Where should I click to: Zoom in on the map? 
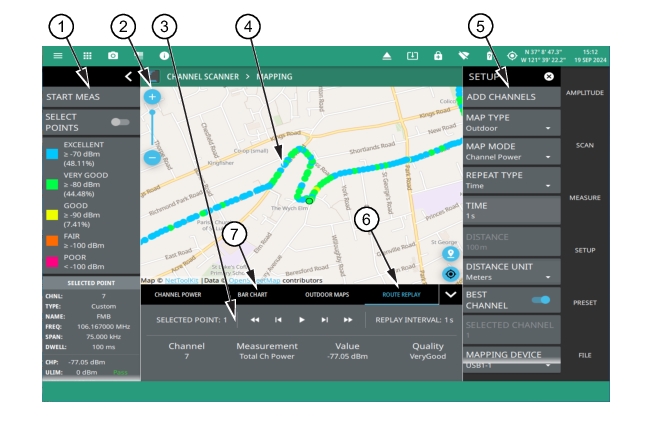pyautogui.click(x=152, y=98)
